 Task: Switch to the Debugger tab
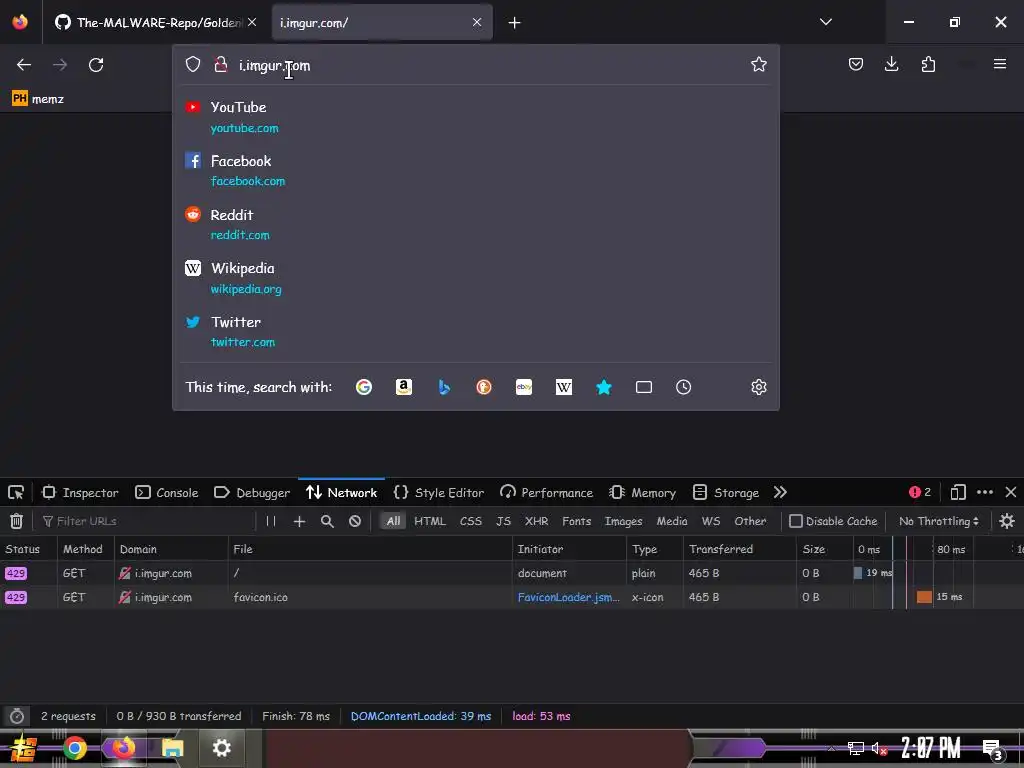click(252, 492)
